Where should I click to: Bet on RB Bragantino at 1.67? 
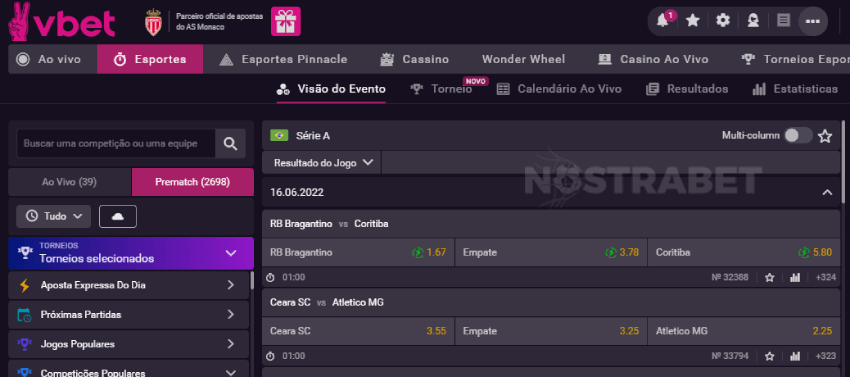[358, 252]
